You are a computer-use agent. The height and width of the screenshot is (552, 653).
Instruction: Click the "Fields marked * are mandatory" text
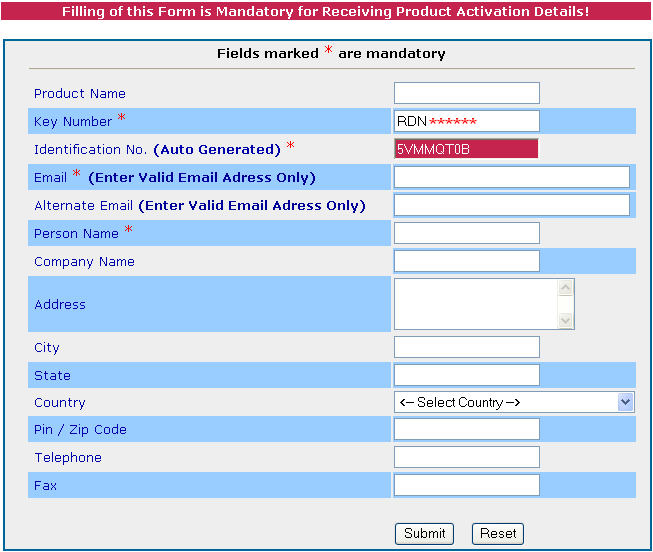click(331, 53)
